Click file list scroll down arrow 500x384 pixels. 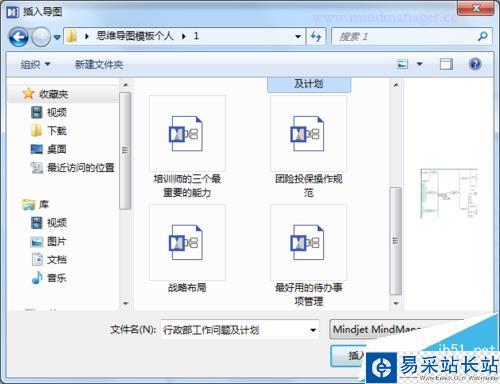click(396, 303)
